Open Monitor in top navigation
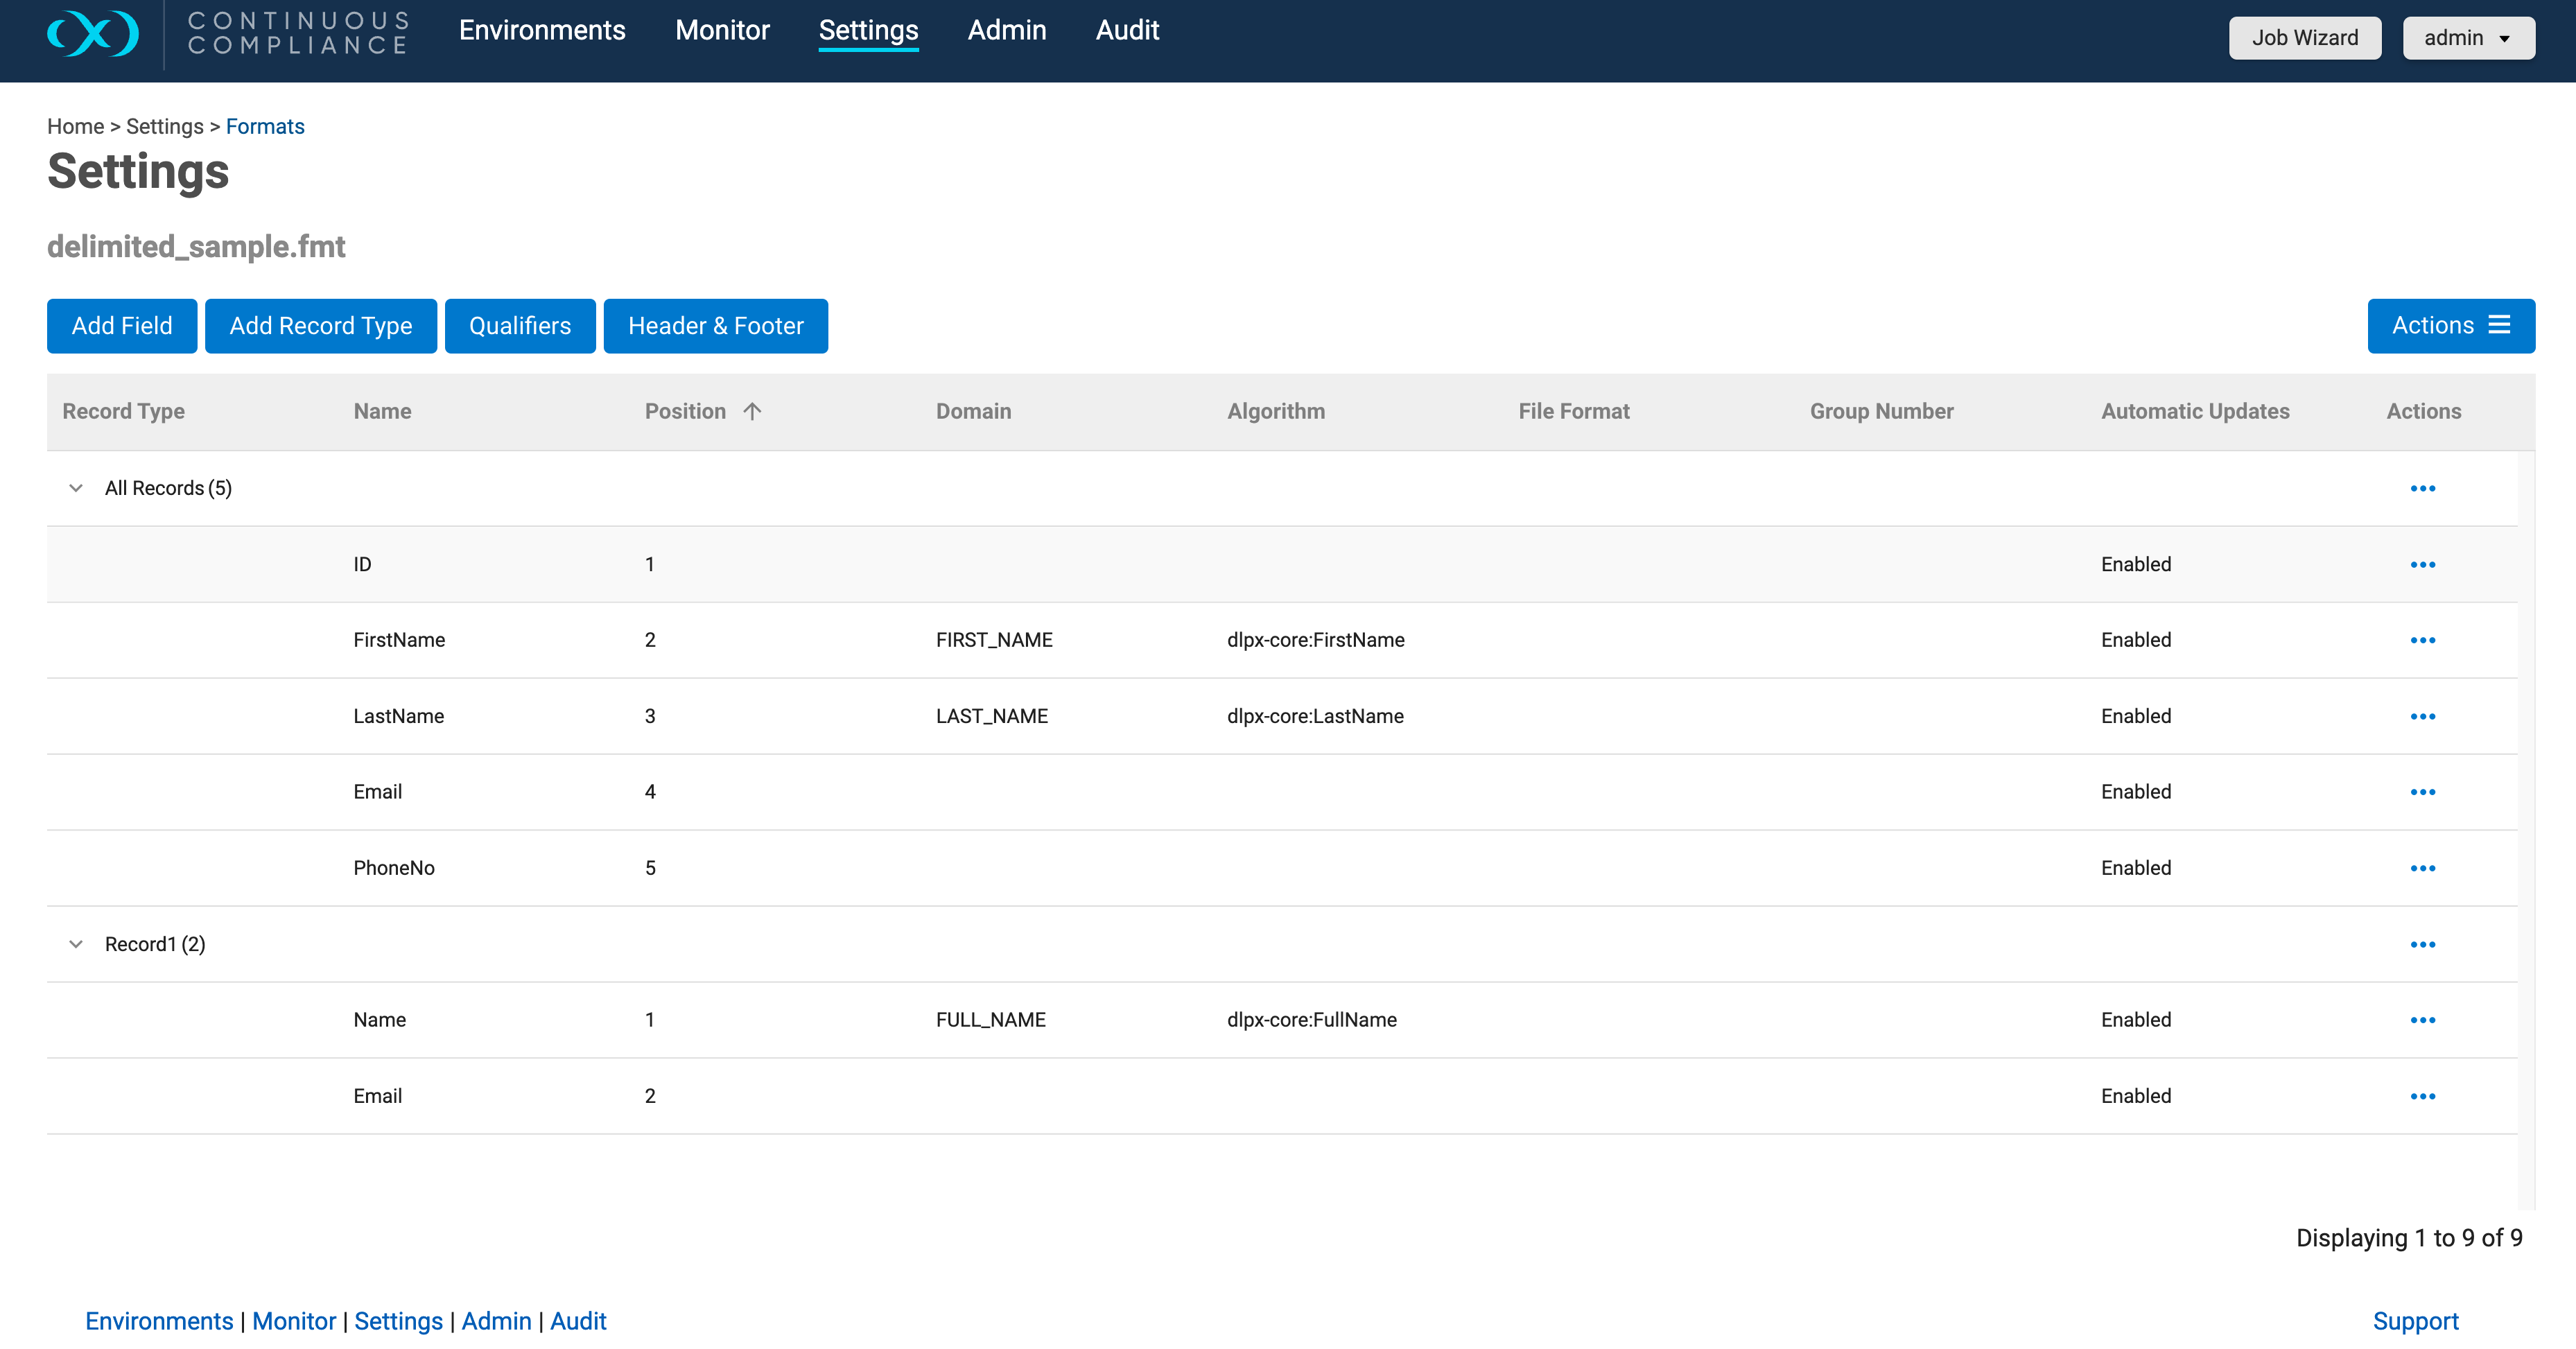Image resolution: width=2576 pixels, height=1349 pixels. 722,30
